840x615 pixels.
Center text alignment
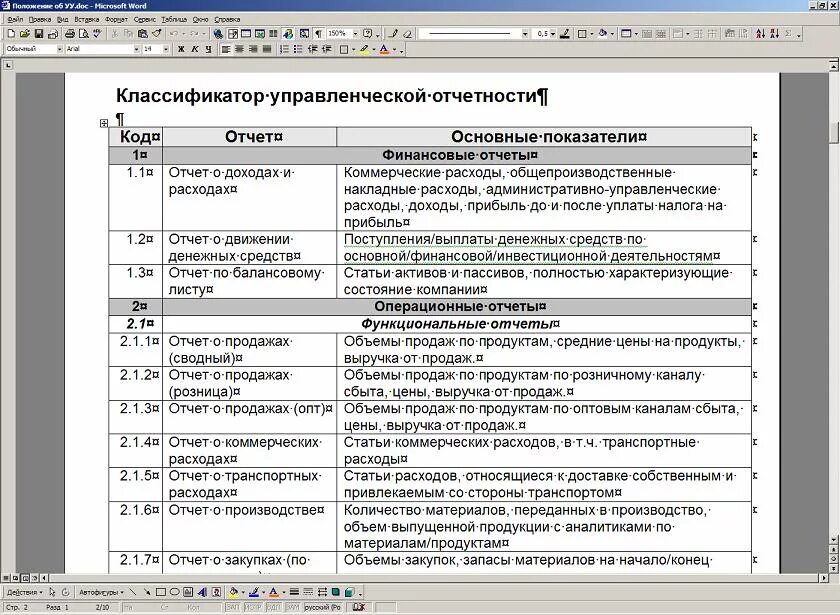pyautogui.click(x=239, y=49)
